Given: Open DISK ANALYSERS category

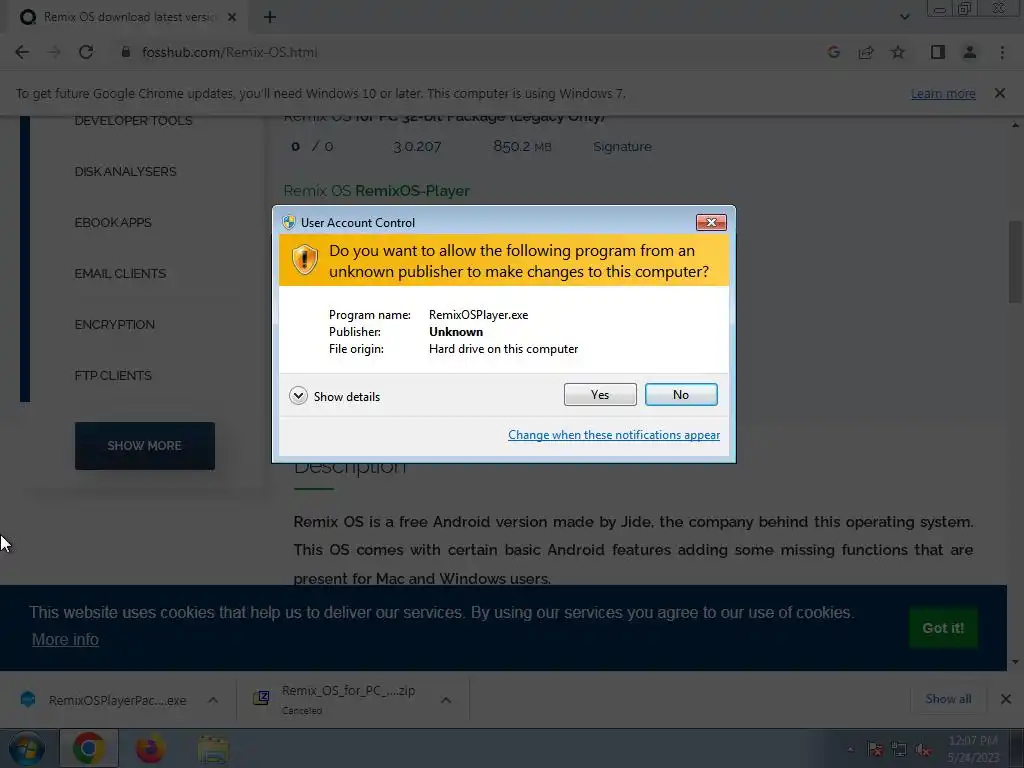Looking at the screenshot, I should pyautogui.click(x=125, y=172).
